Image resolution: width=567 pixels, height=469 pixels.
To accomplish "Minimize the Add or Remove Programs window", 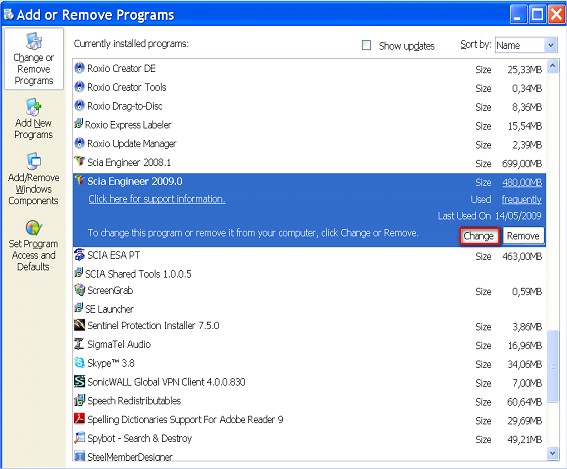I will click(518, 15).
